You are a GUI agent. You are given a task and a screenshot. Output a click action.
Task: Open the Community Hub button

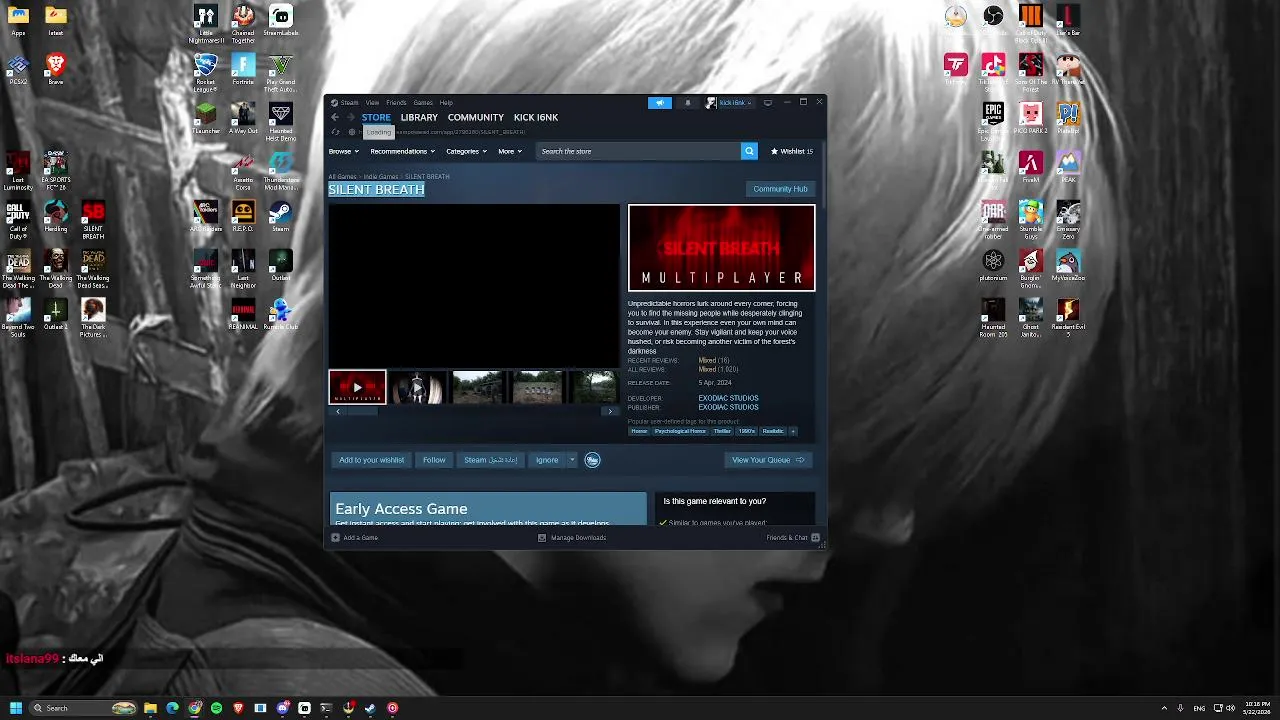780,189
